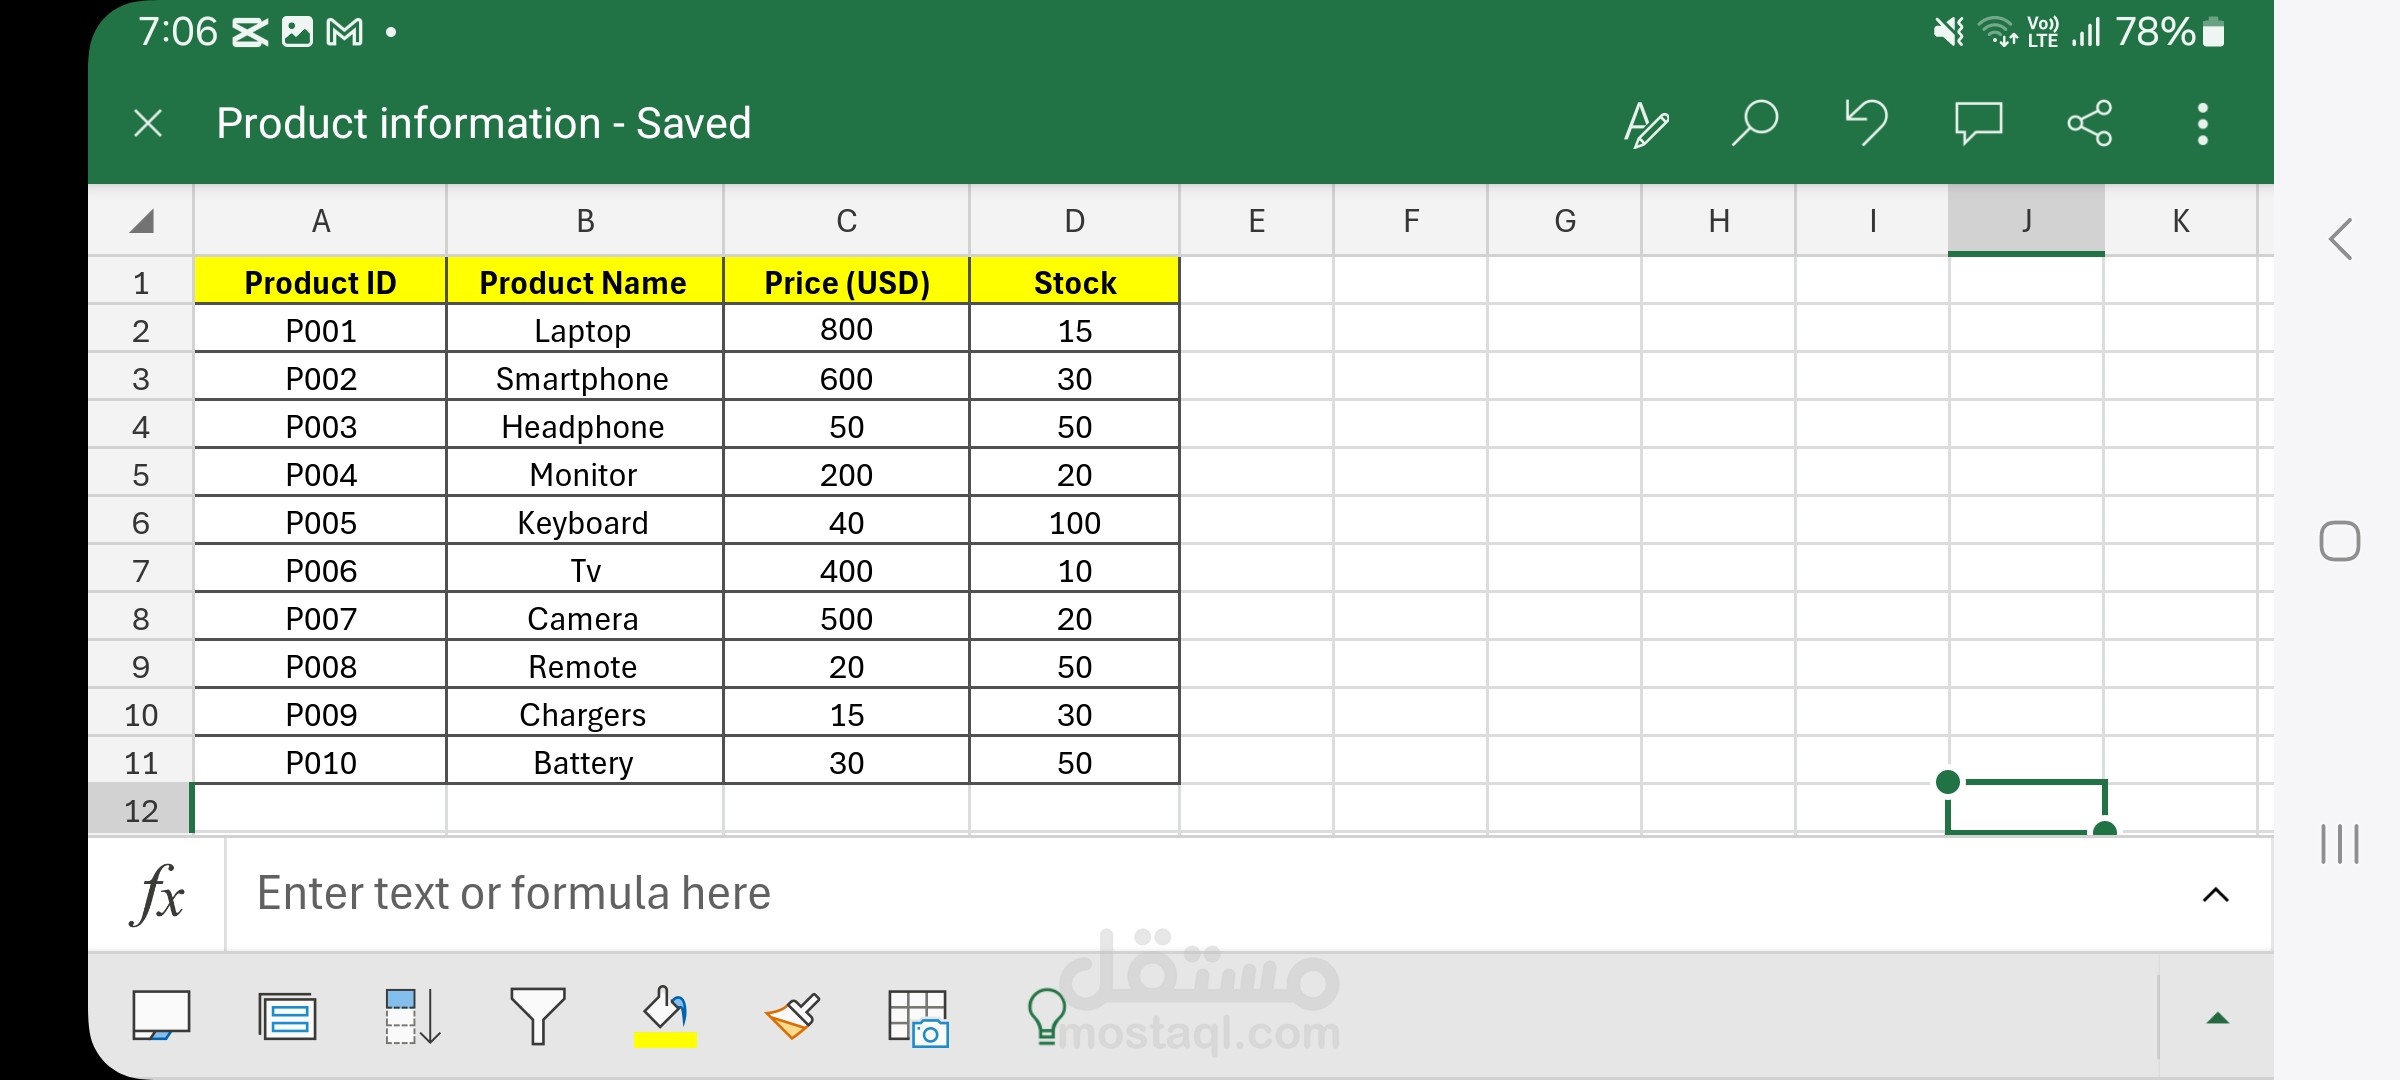The height and width of the screenshot is (1080, 2400).
Task: Click the fx function button
Action: tap(158, 894)
